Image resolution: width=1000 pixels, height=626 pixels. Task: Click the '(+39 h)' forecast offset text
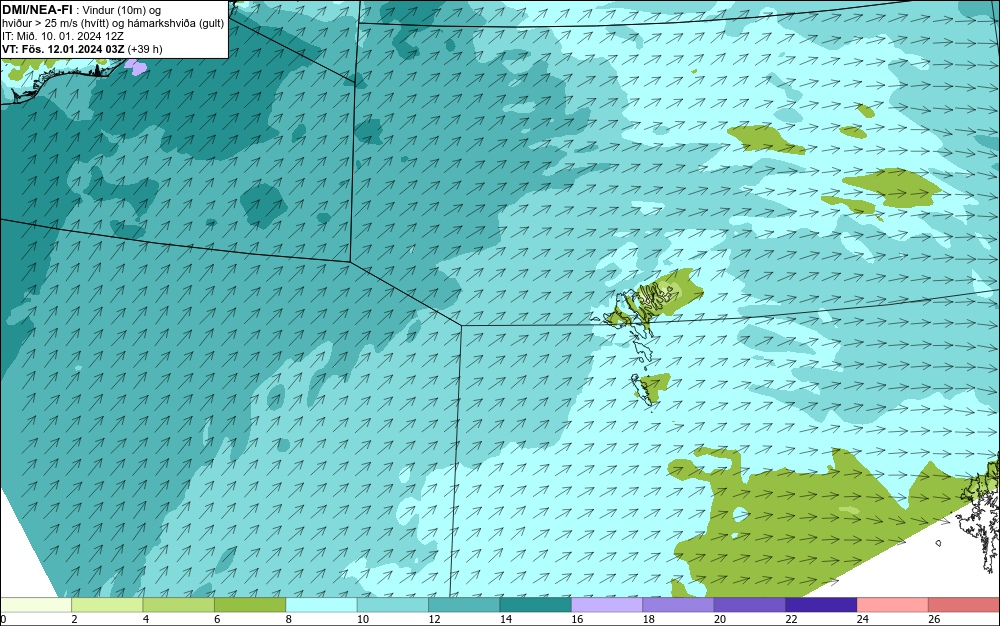click(145, 49)
